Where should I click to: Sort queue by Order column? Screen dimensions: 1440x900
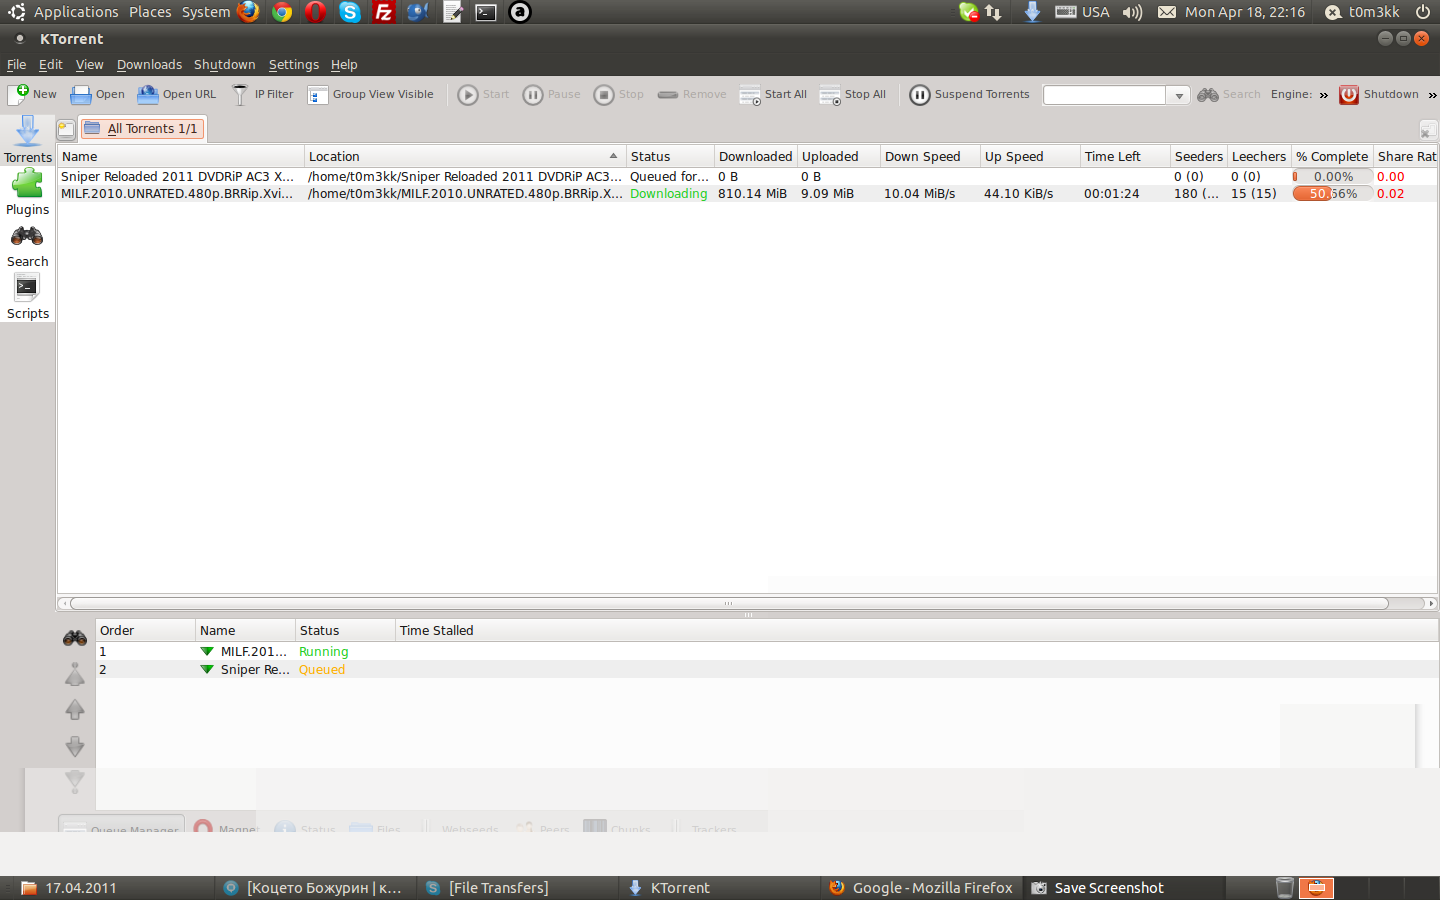coord(145,630)
